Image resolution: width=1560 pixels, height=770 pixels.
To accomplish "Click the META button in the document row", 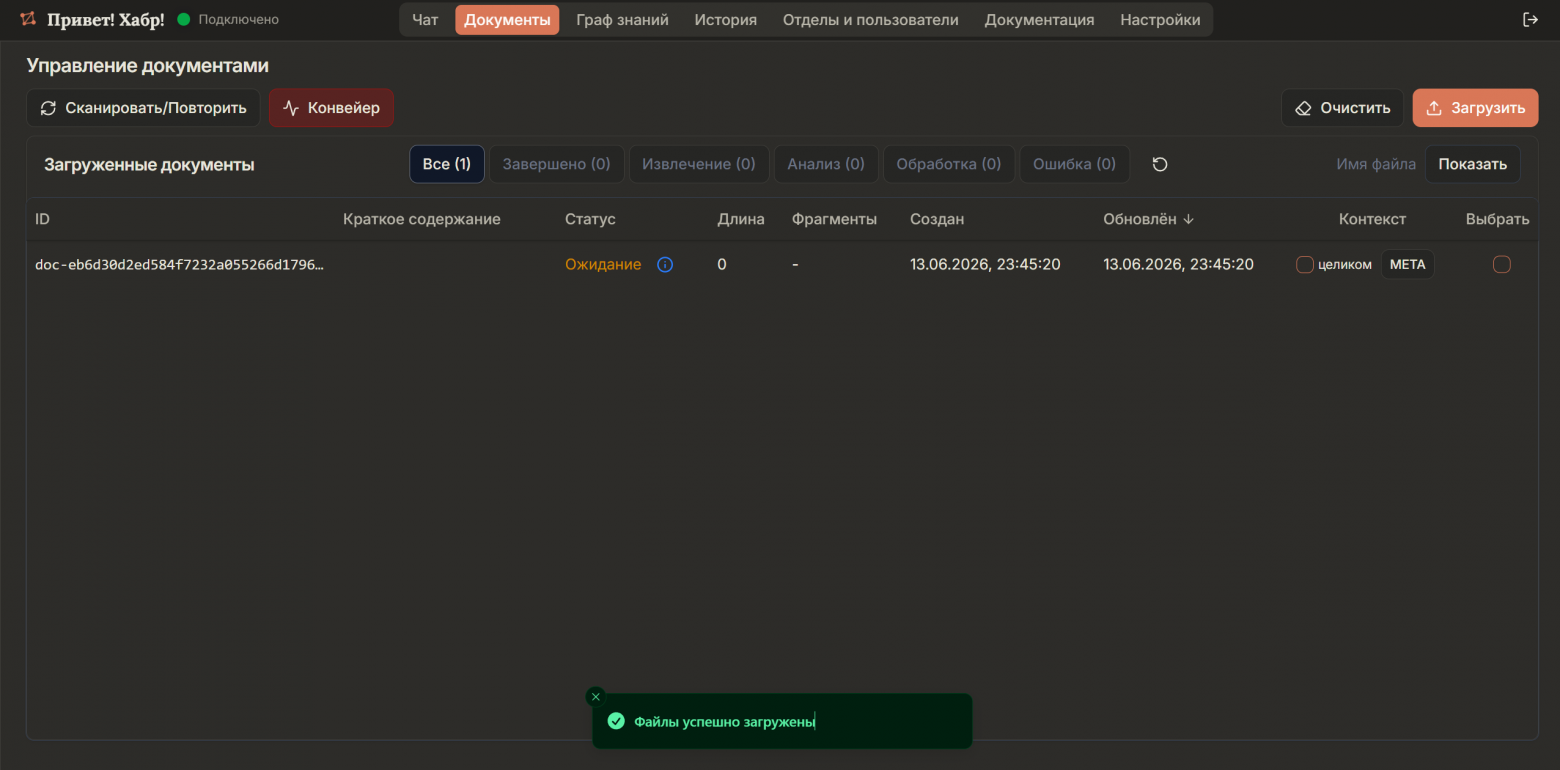I will coord(1408,265).
